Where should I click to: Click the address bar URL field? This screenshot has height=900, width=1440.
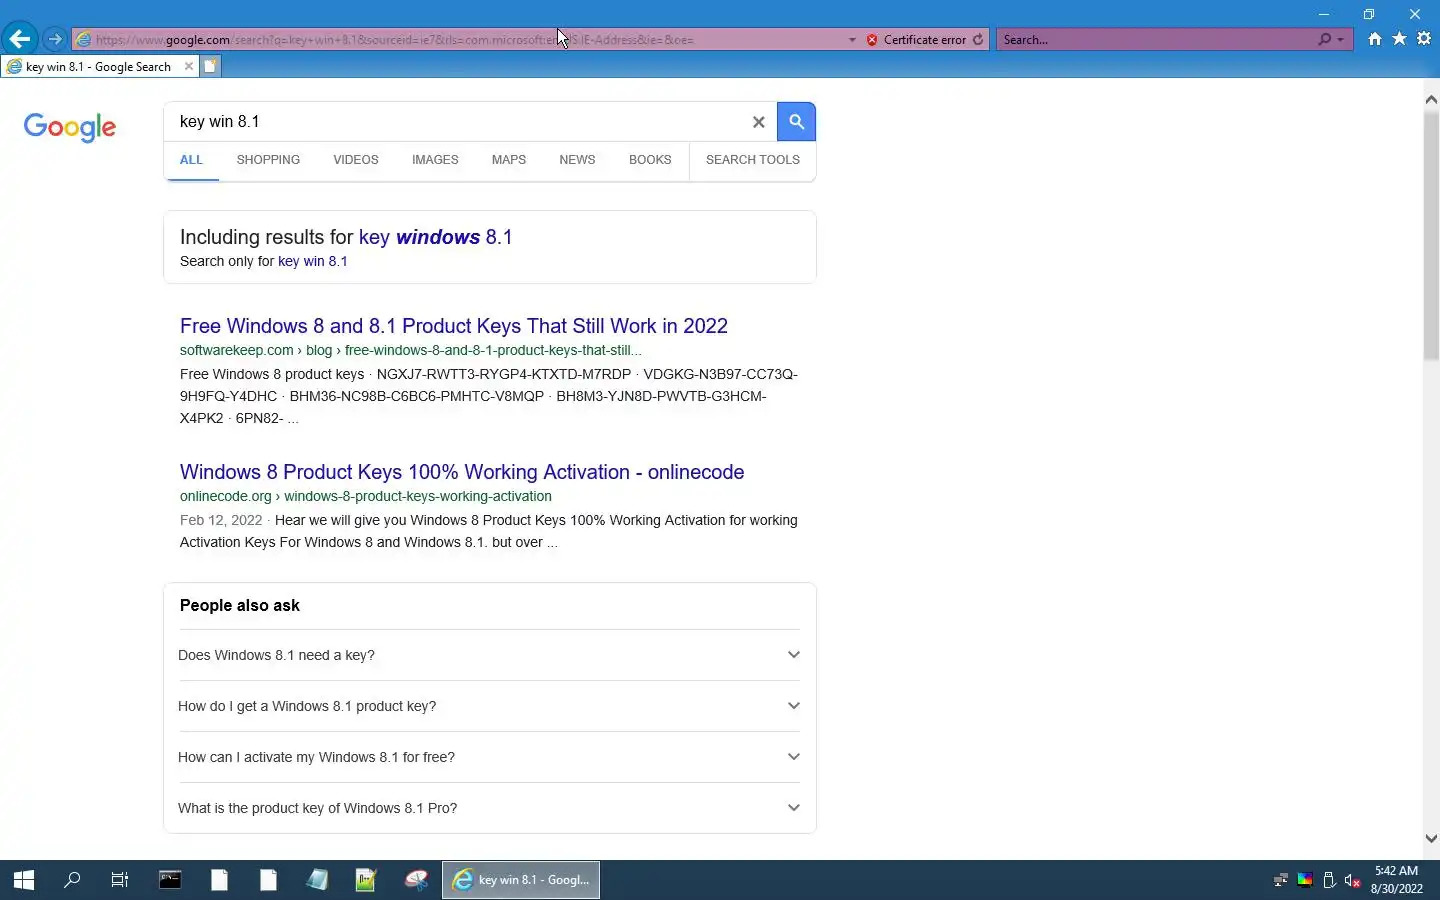tap(460, 40)
